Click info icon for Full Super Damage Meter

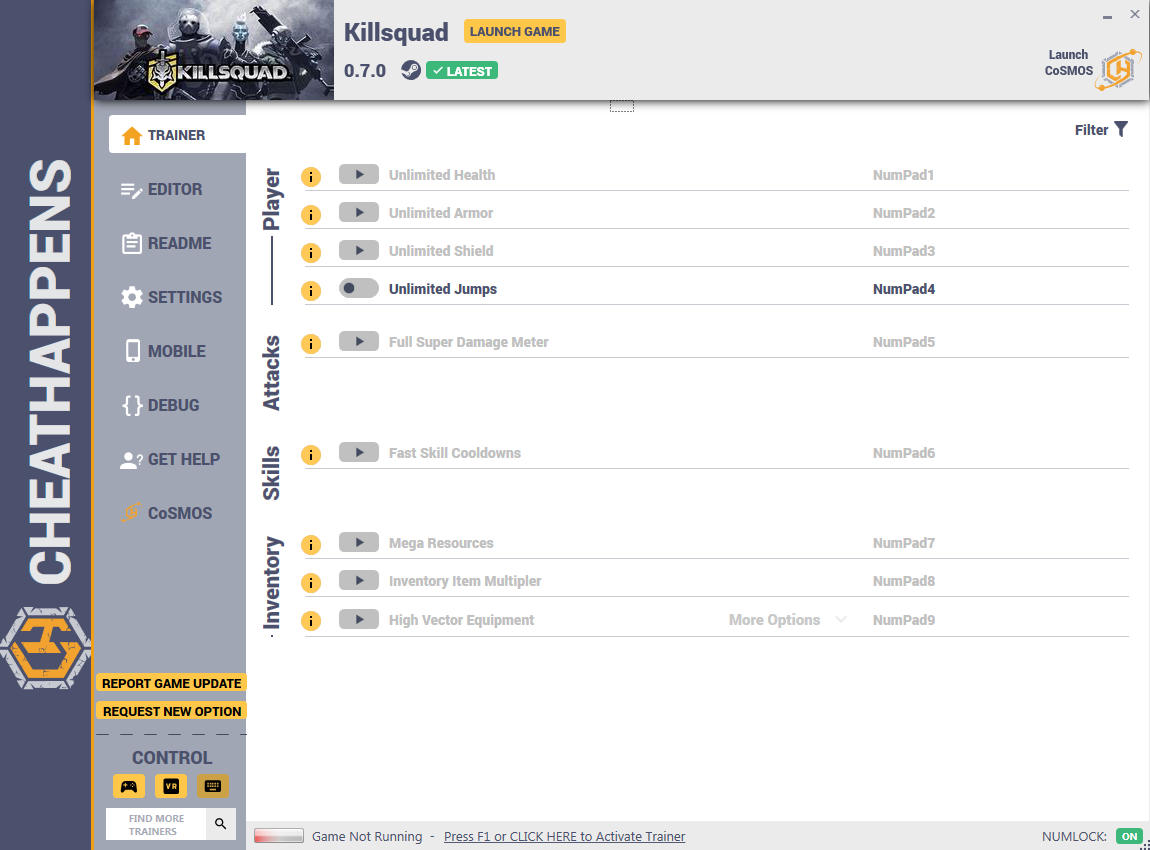tap(311, 344)
